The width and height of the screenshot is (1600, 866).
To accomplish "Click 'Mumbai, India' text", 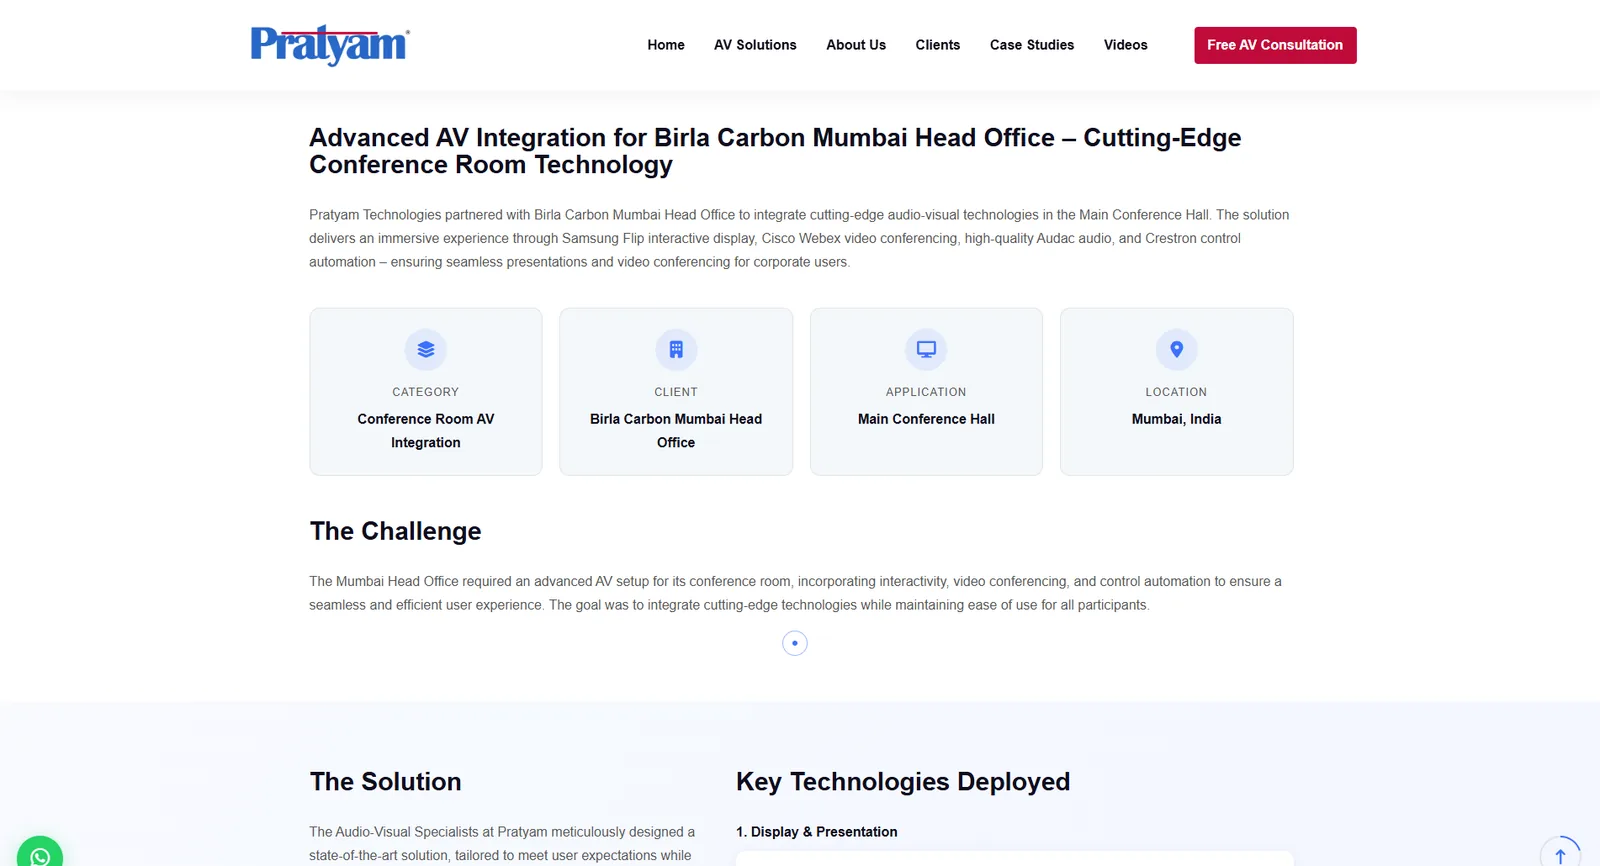I will 1177,419.
